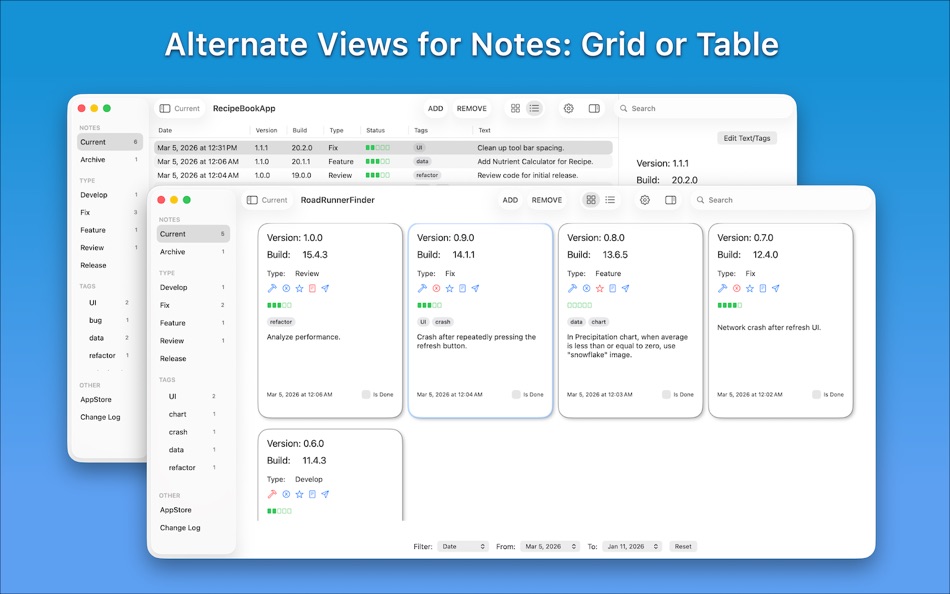Viewport: 950px width, 594px height.
Task: Select the hammer icon on the Version 1.0.0 card
Action: click(272, 288)
